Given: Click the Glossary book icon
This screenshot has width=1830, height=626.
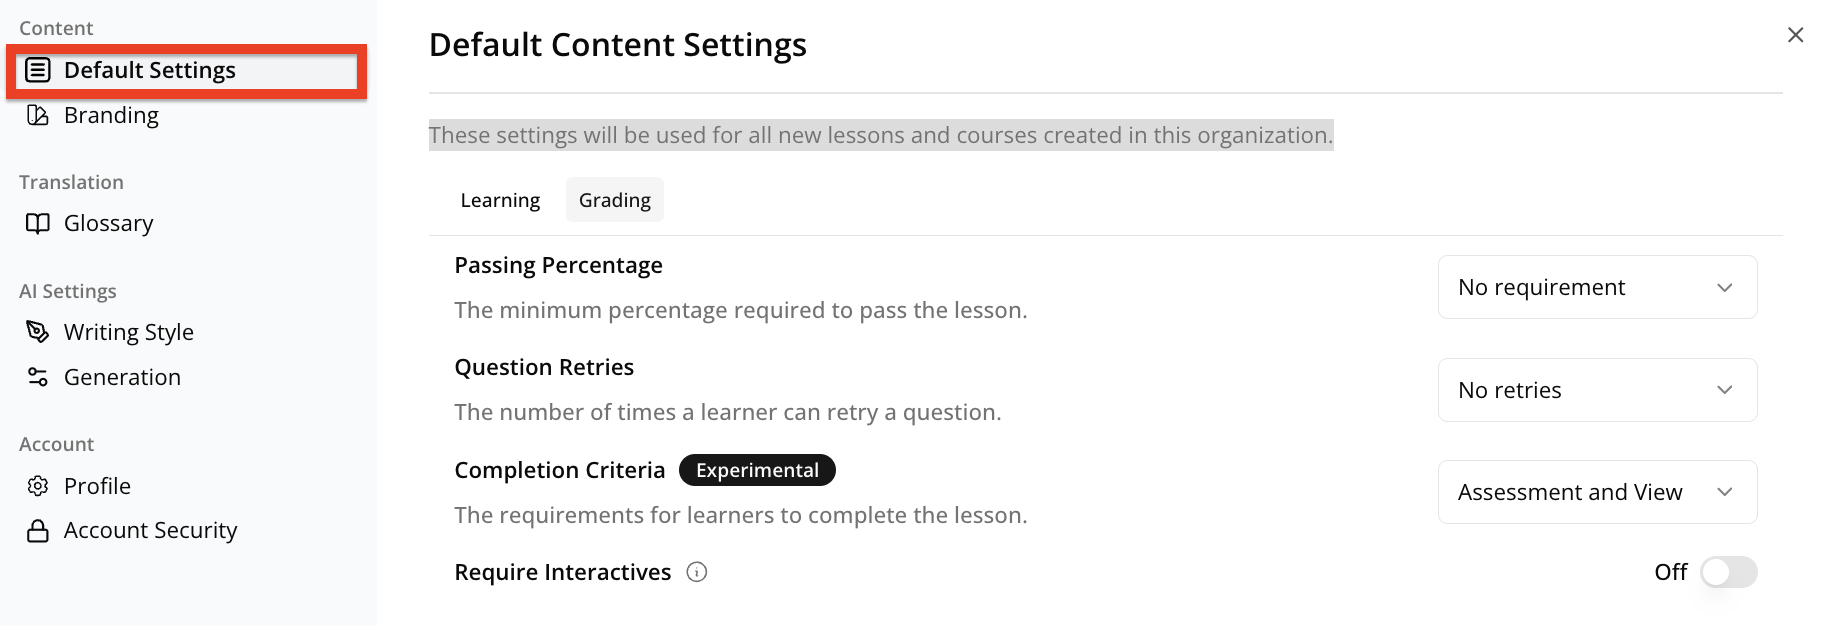Looking at the screenshot, I should click(38, 223).
